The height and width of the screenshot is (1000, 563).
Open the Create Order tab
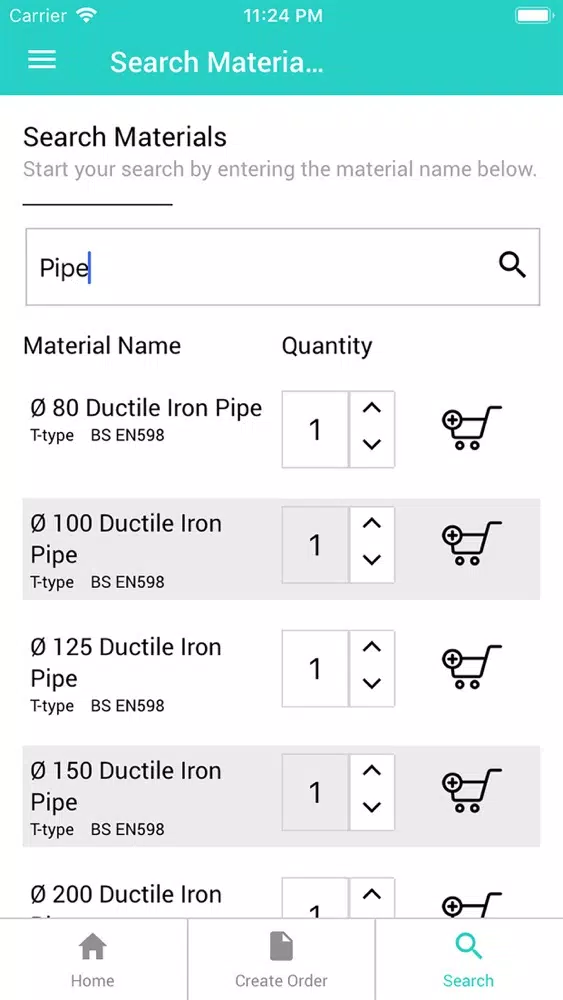pos(281,960)
